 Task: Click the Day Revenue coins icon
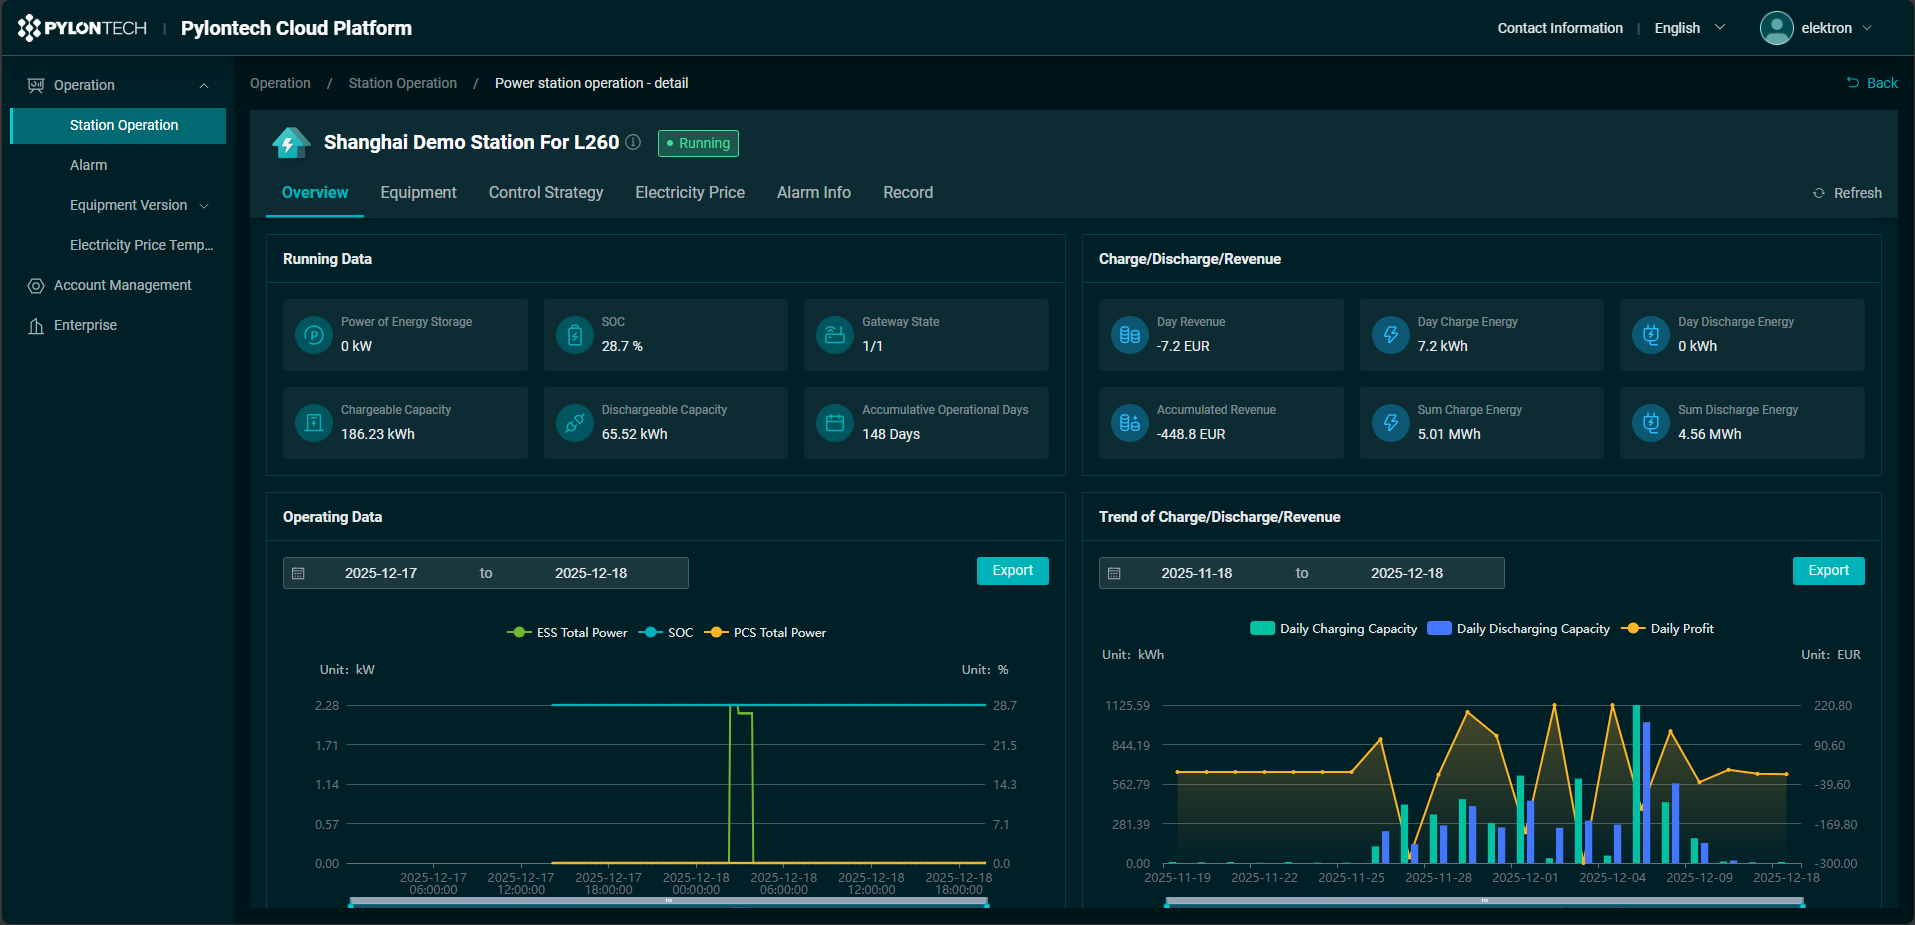click(1130, 335)
